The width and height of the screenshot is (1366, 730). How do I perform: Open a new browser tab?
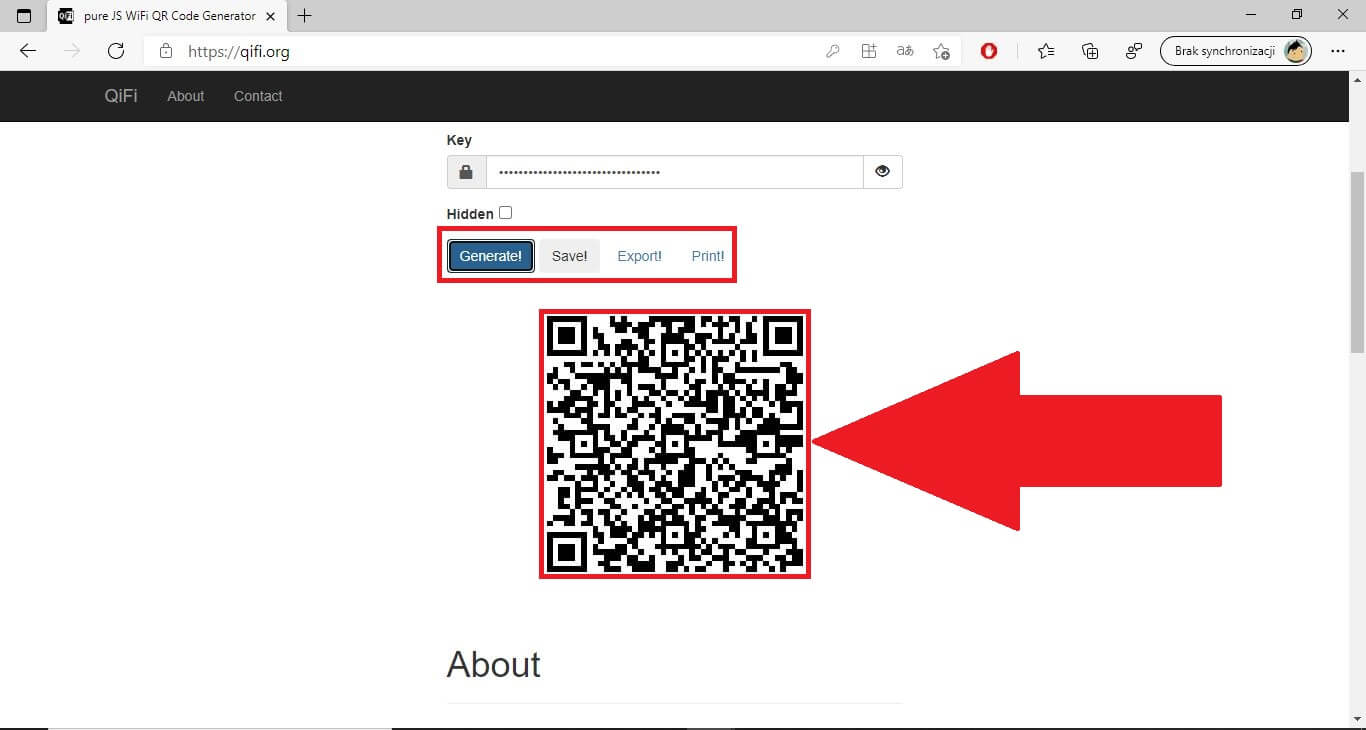305,15
